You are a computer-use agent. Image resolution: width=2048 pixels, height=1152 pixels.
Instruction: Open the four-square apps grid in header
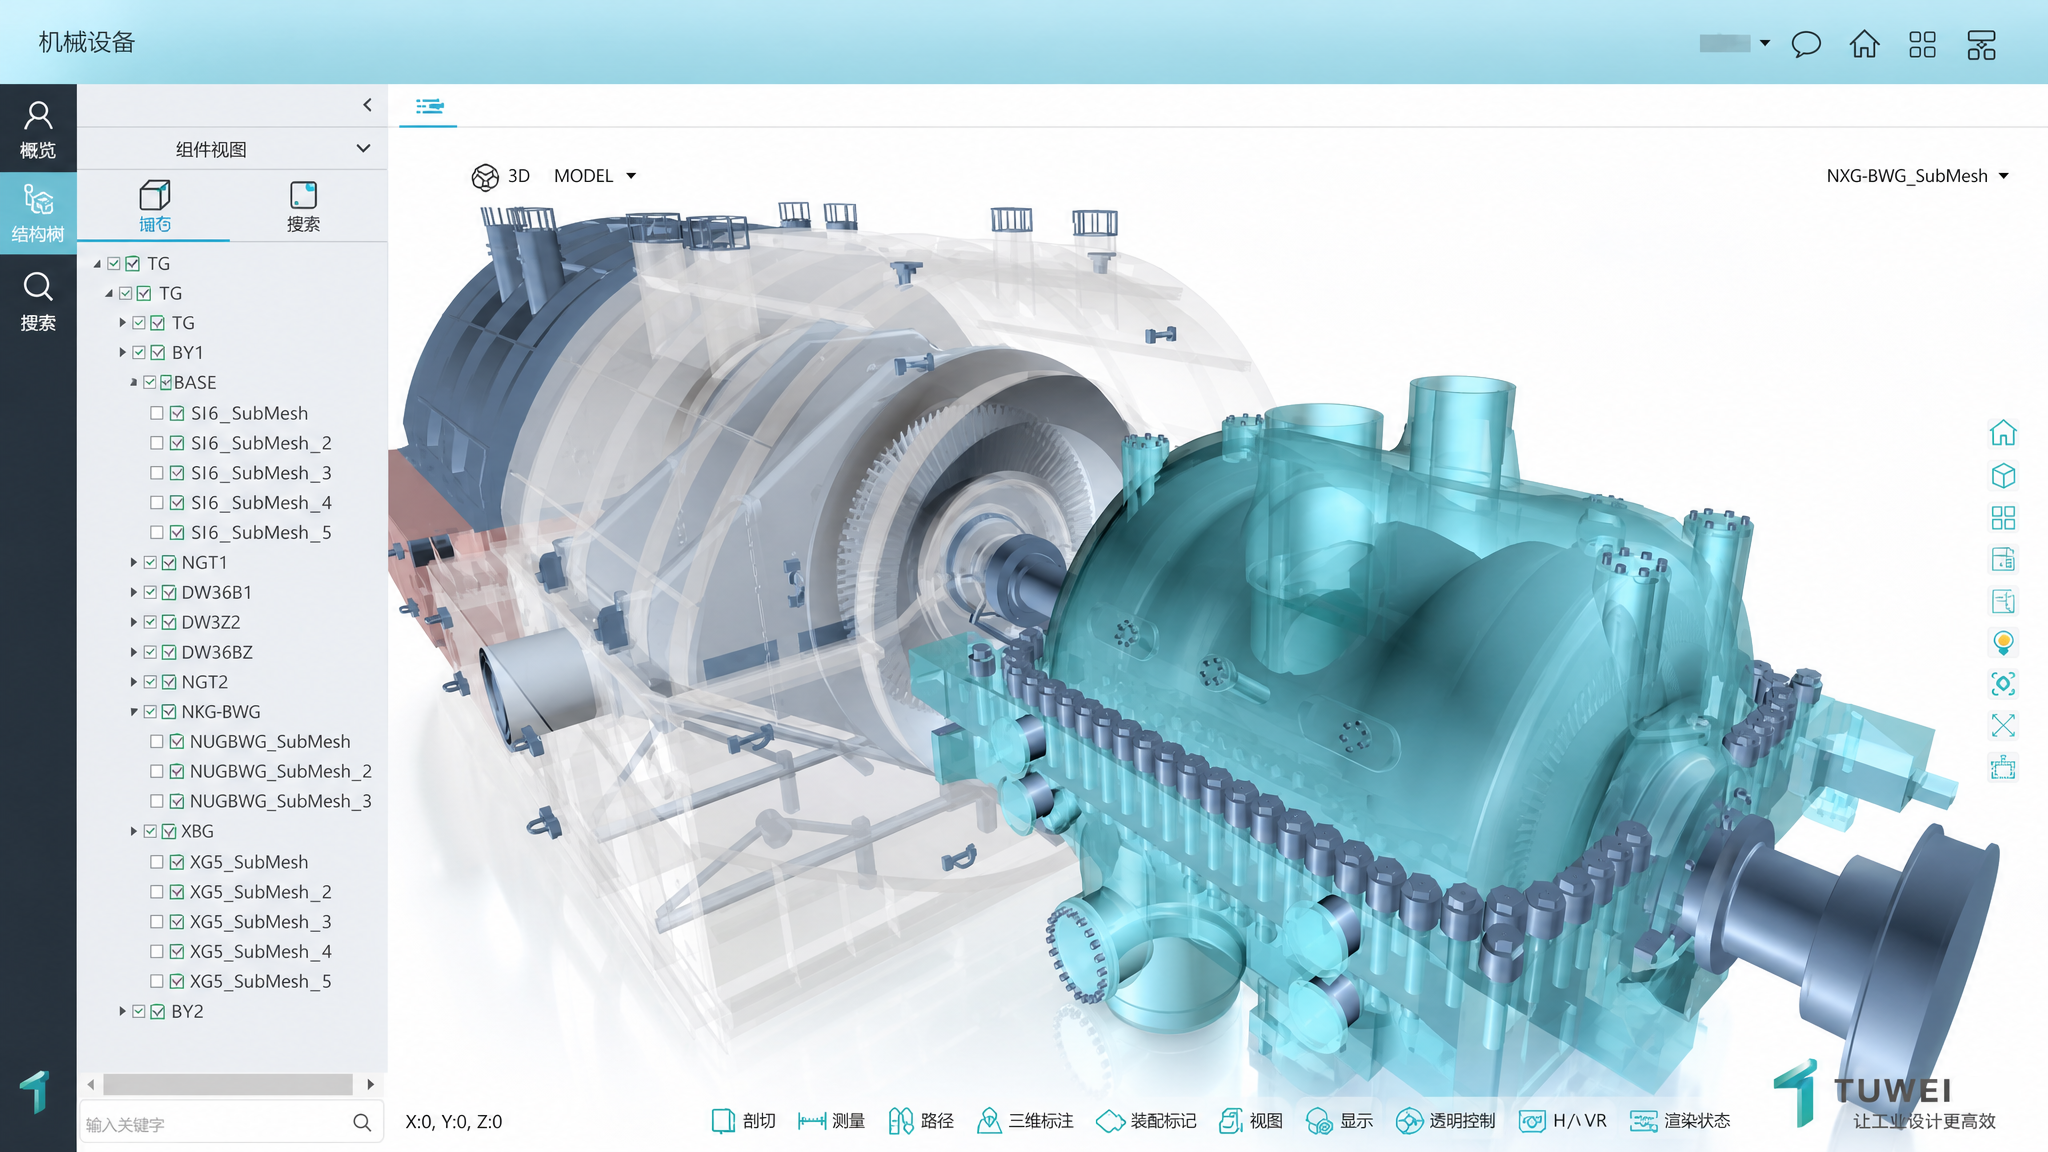1922,45
